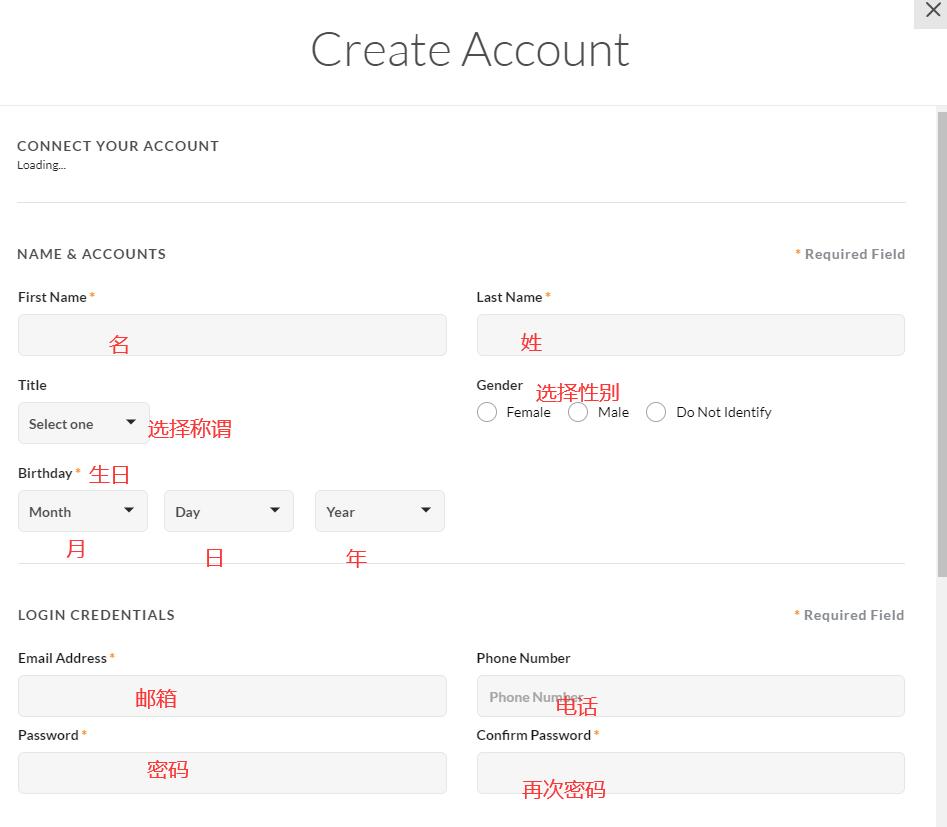Focus the Last Name text box
The height and width of the screenshot is (827, 947).
coord(690,335)
